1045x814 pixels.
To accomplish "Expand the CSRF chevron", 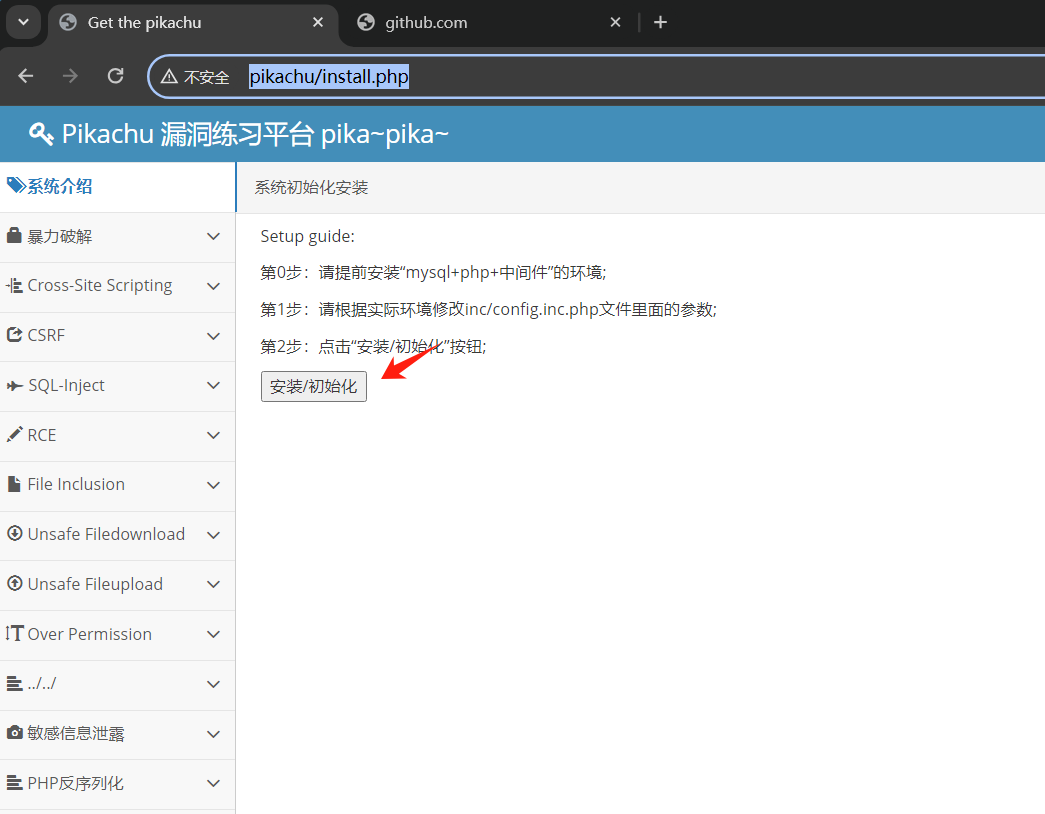I will (213, 336).
